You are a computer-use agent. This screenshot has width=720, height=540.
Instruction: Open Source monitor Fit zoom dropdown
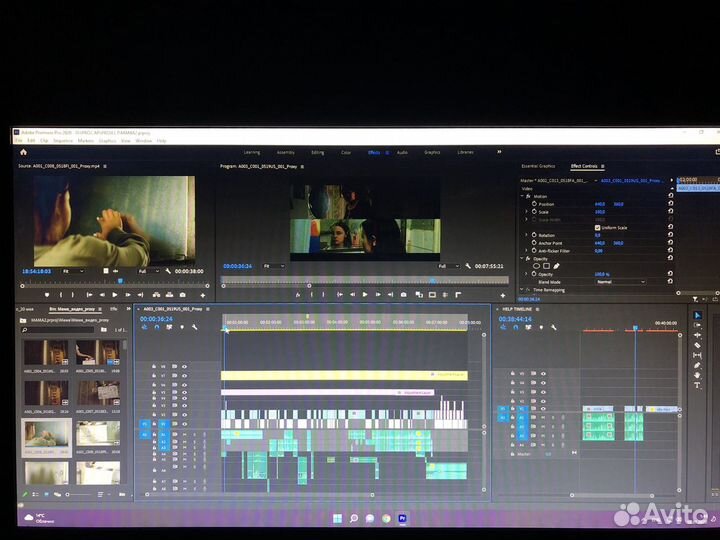(x=73, y=271)
